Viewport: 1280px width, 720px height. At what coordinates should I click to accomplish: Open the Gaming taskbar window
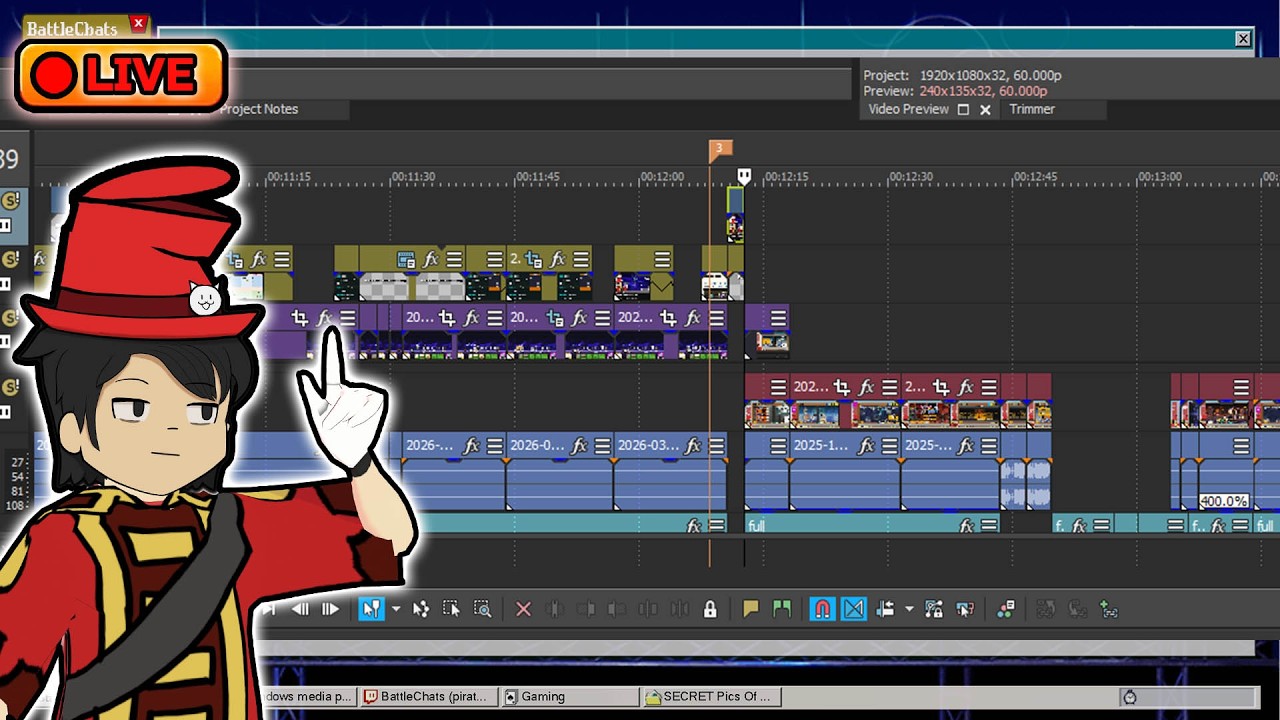(x=570, y=696)
